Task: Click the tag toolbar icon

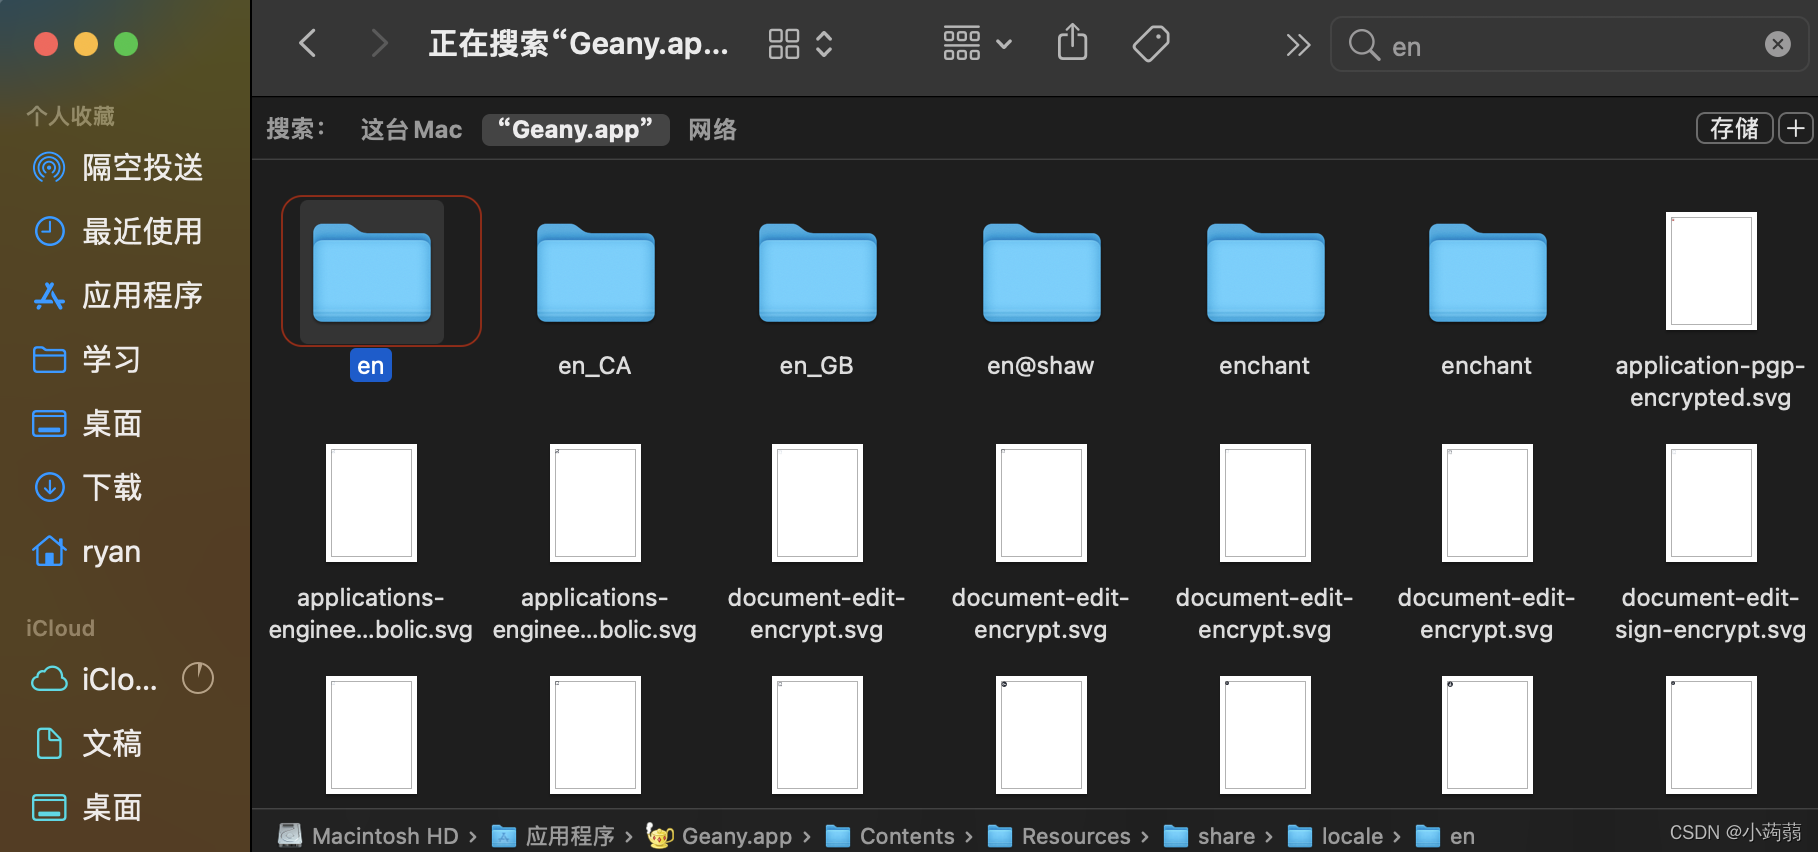Action: [1151, 44]
